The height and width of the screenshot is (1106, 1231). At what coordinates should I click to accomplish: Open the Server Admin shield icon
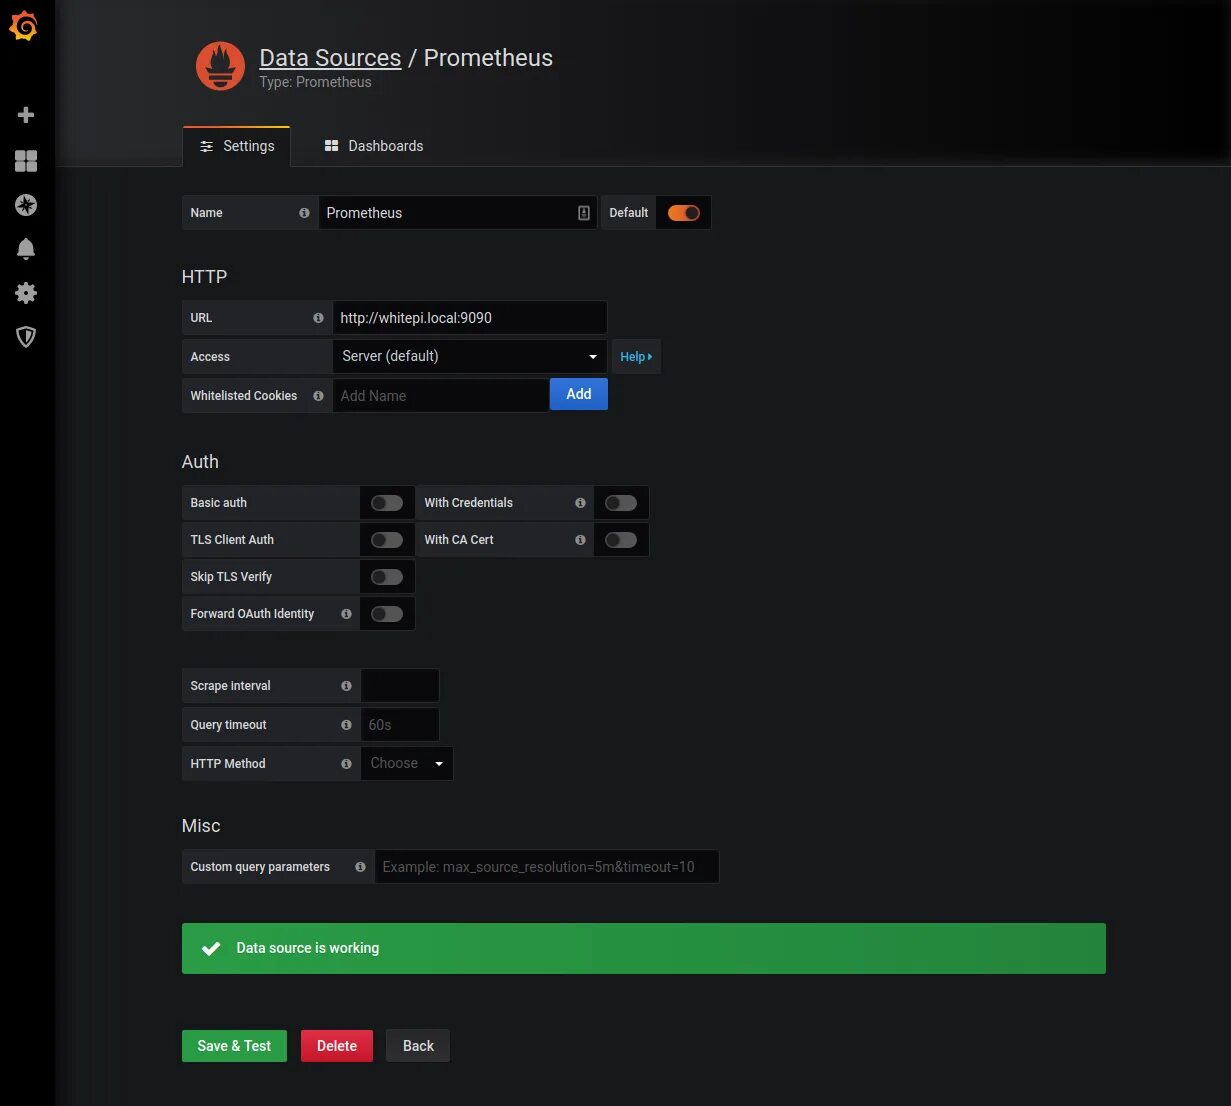26,337
